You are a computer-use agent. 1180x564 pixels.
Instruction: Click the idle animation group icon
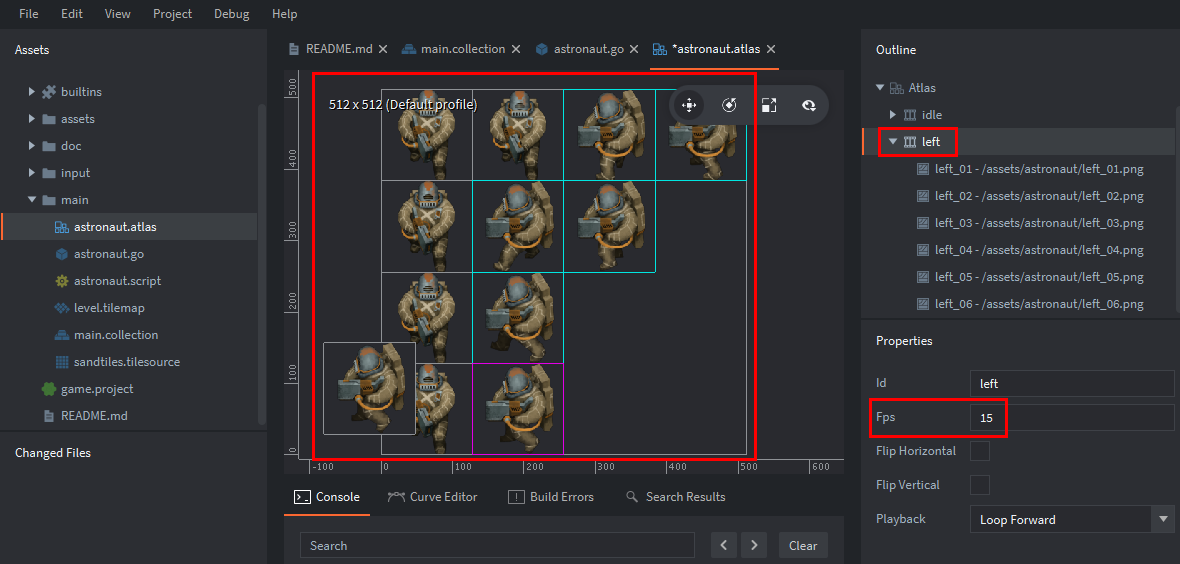[911, 114]
